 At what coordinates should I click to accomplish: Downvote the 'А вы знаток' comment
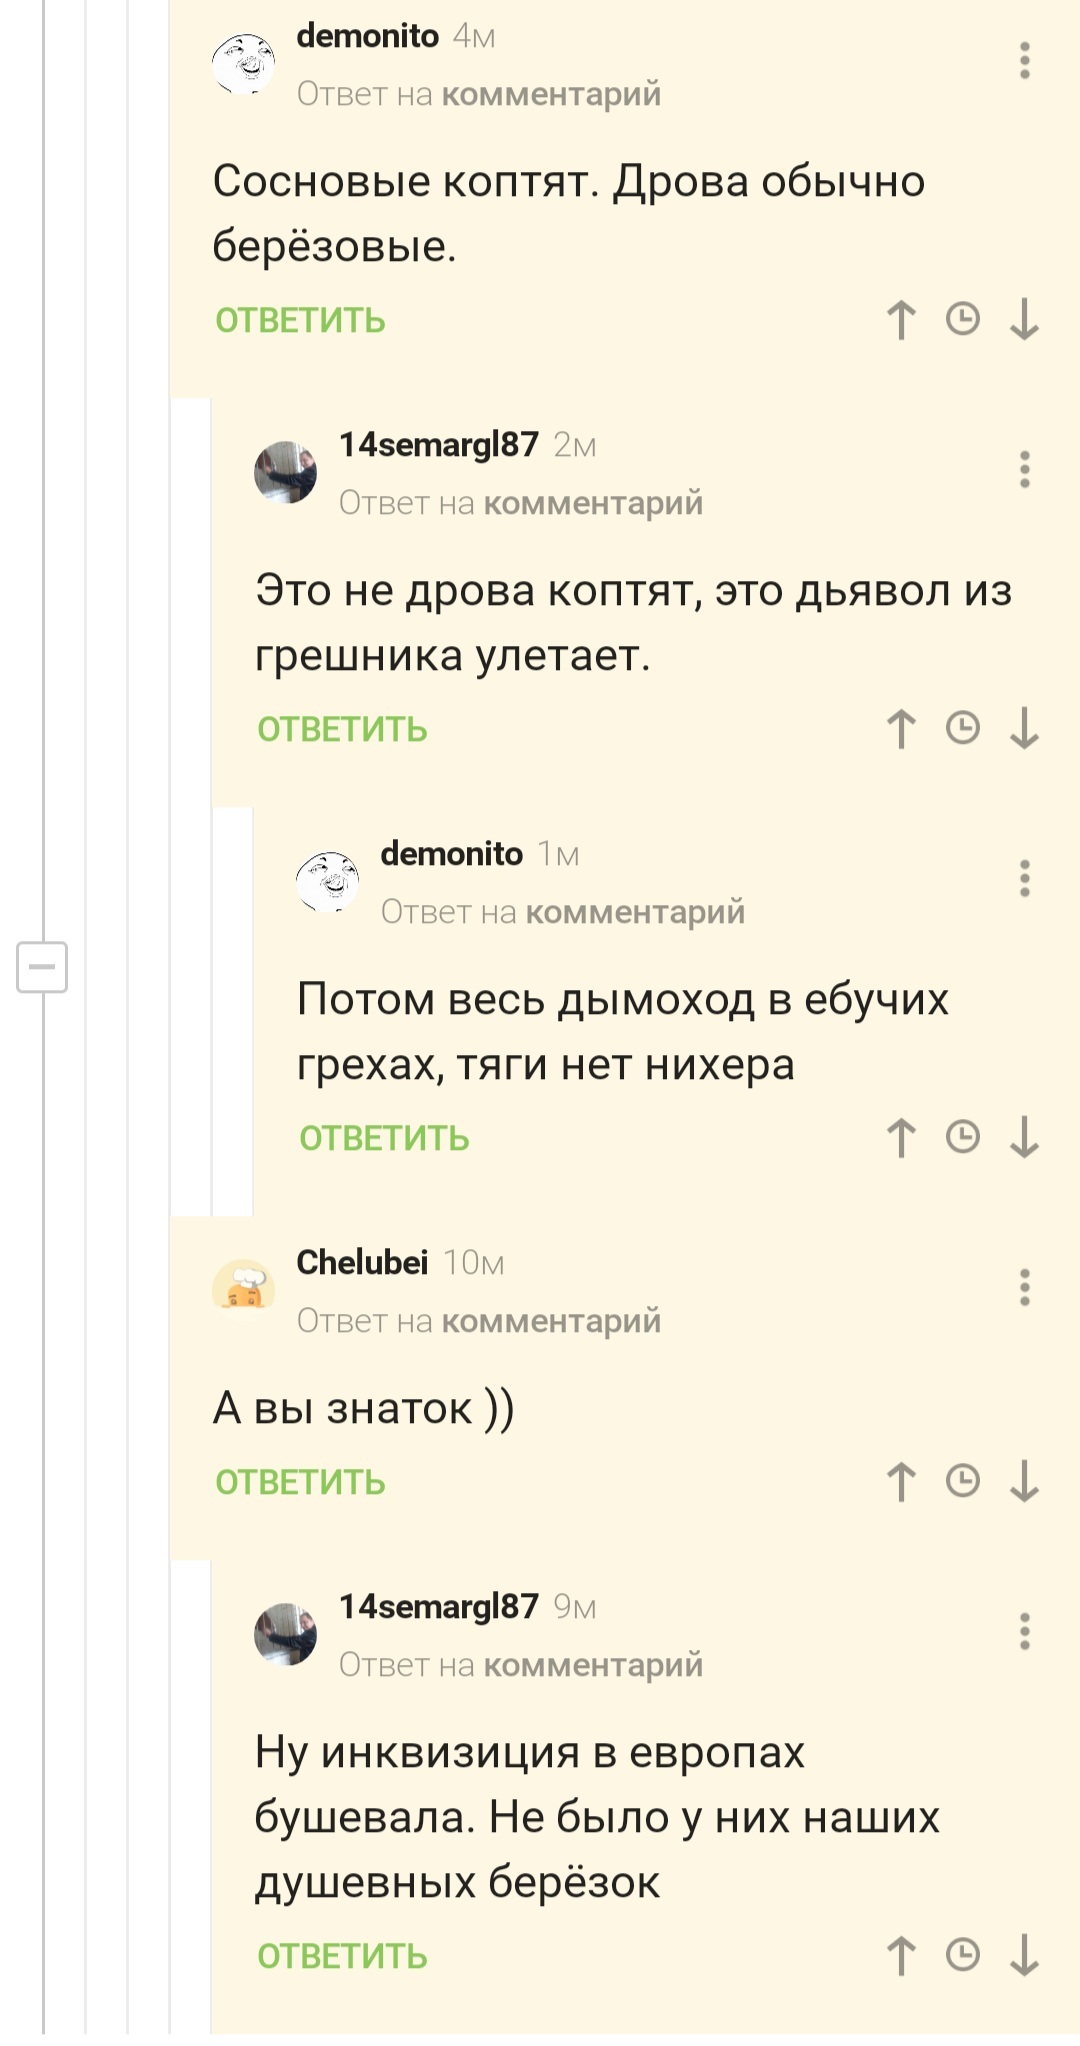pos(1024,1481)
